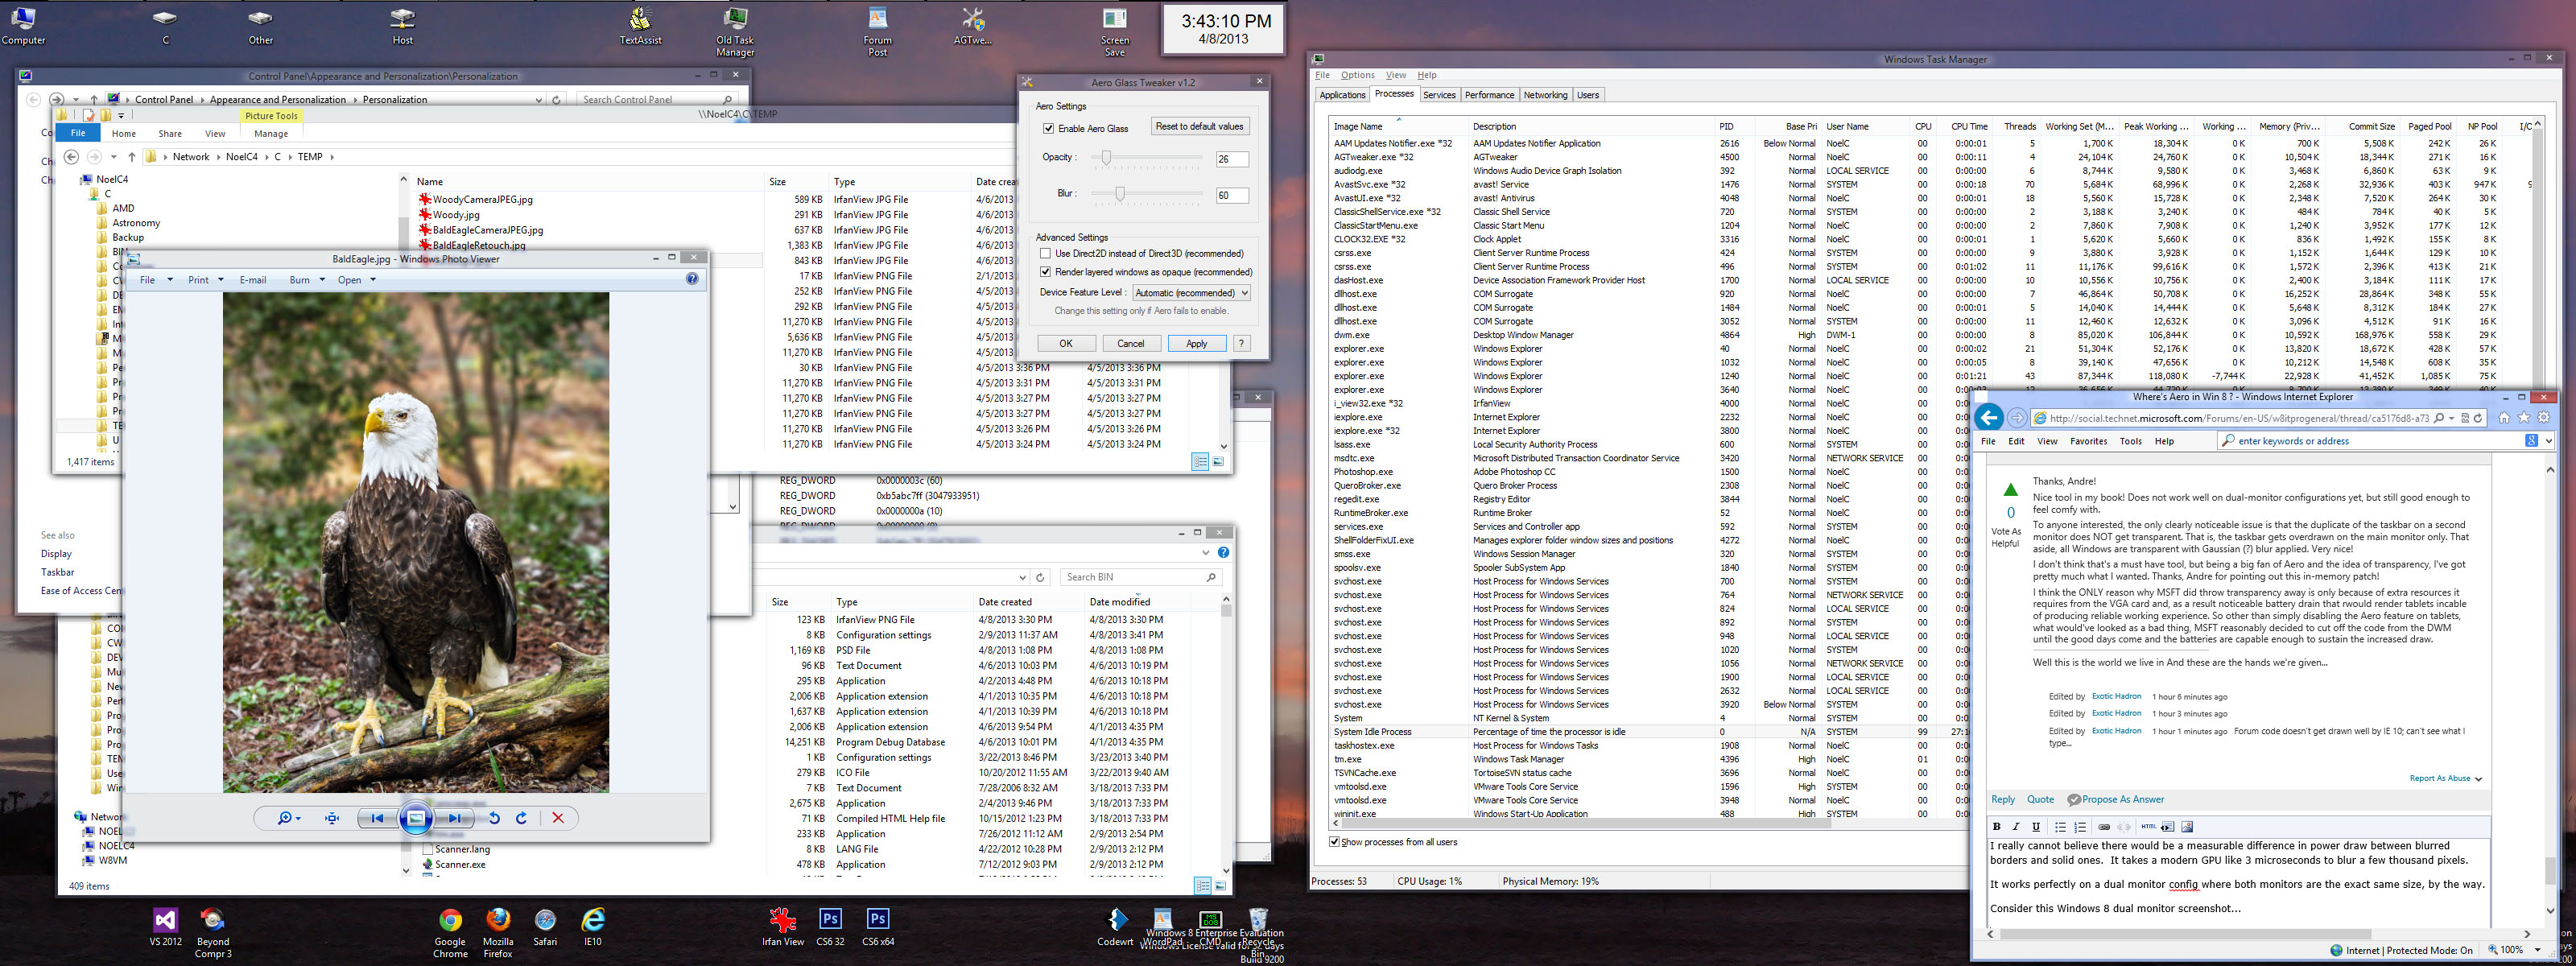Screen dimensions: 2576x966
Task: Expand Control Panel address history dropdown
Action: click(539, 100)
